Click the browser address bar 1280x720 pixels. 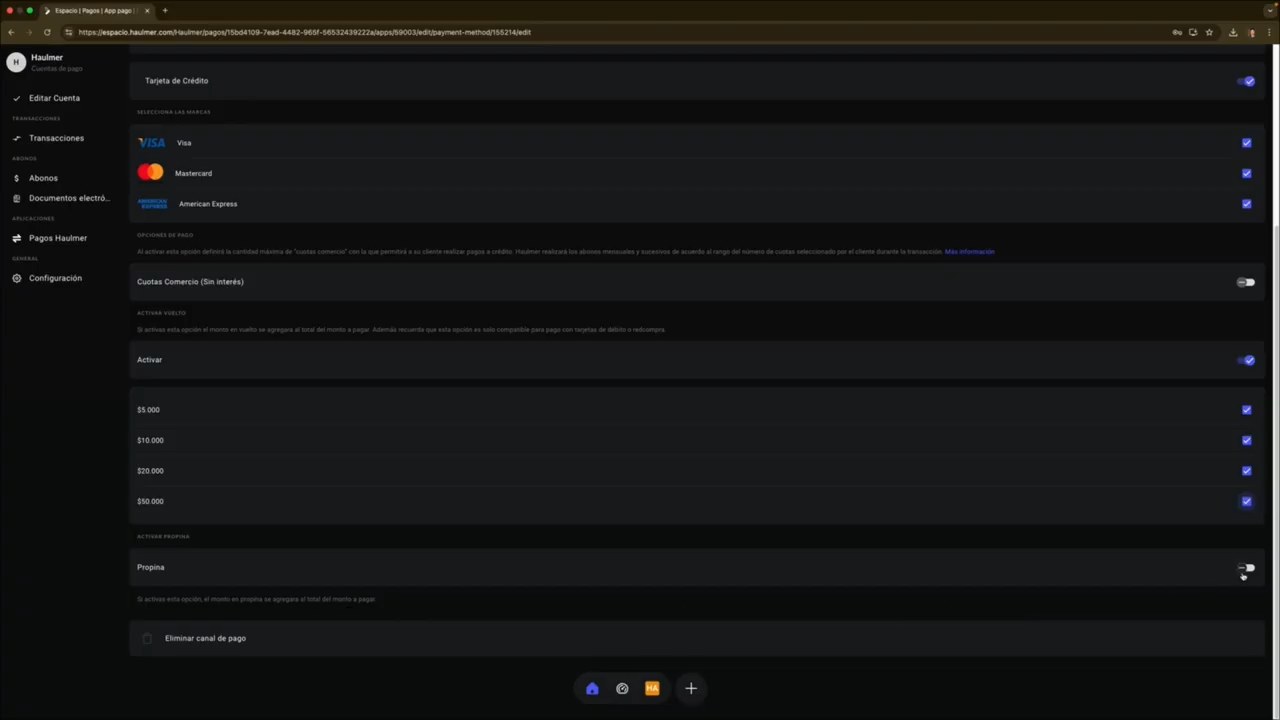(620, 32)
